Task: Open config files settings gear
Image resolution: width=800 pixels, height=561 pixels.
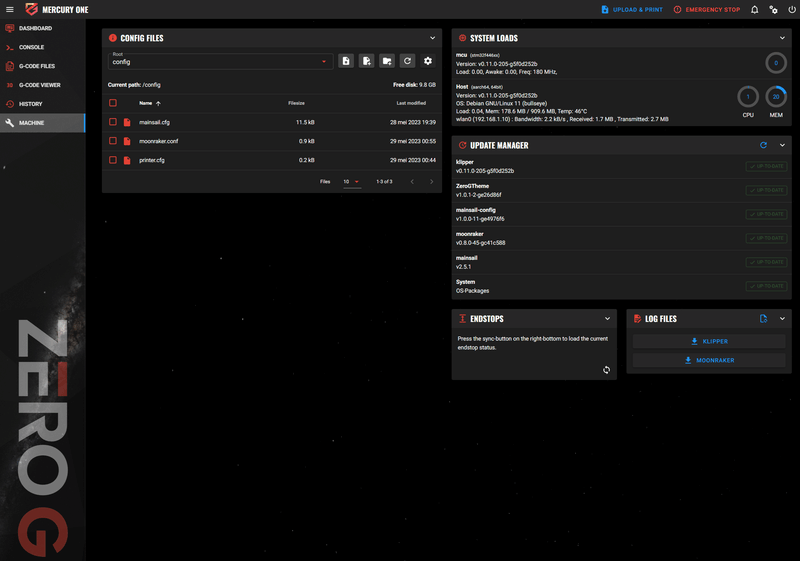Action: click(428, 61)
